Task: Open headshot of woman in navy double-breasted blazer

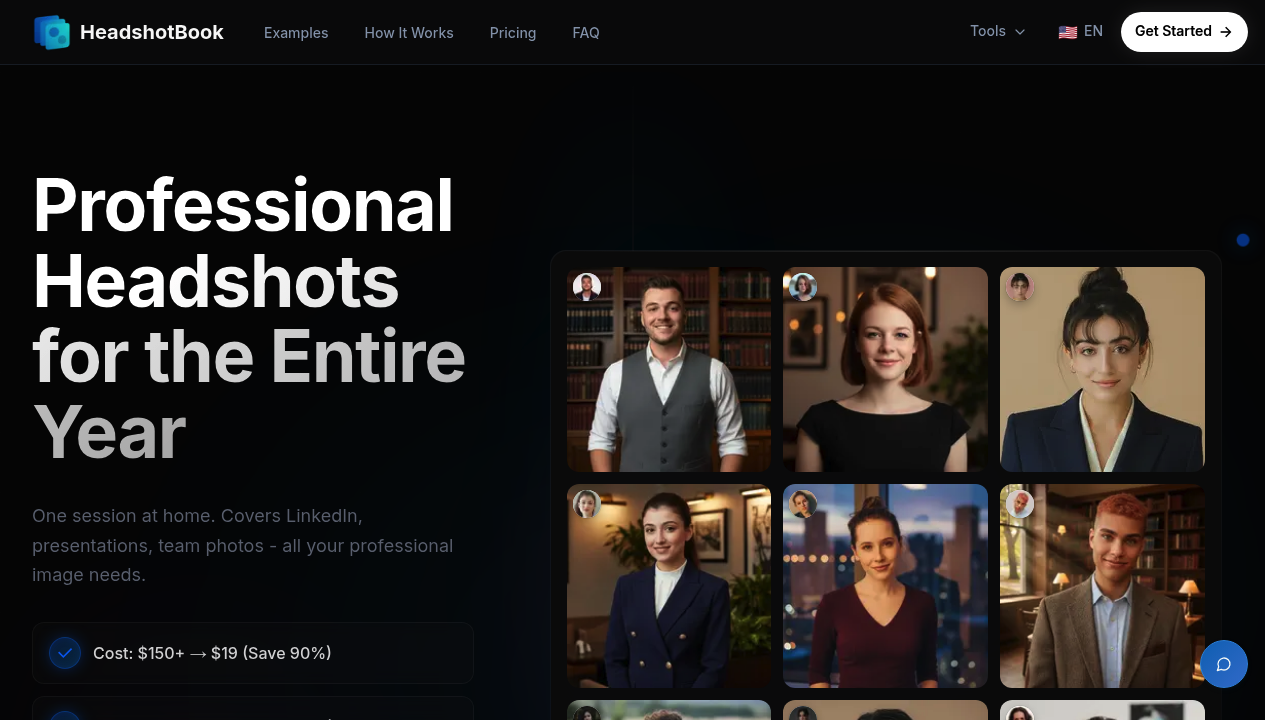Action: point(669,586)
